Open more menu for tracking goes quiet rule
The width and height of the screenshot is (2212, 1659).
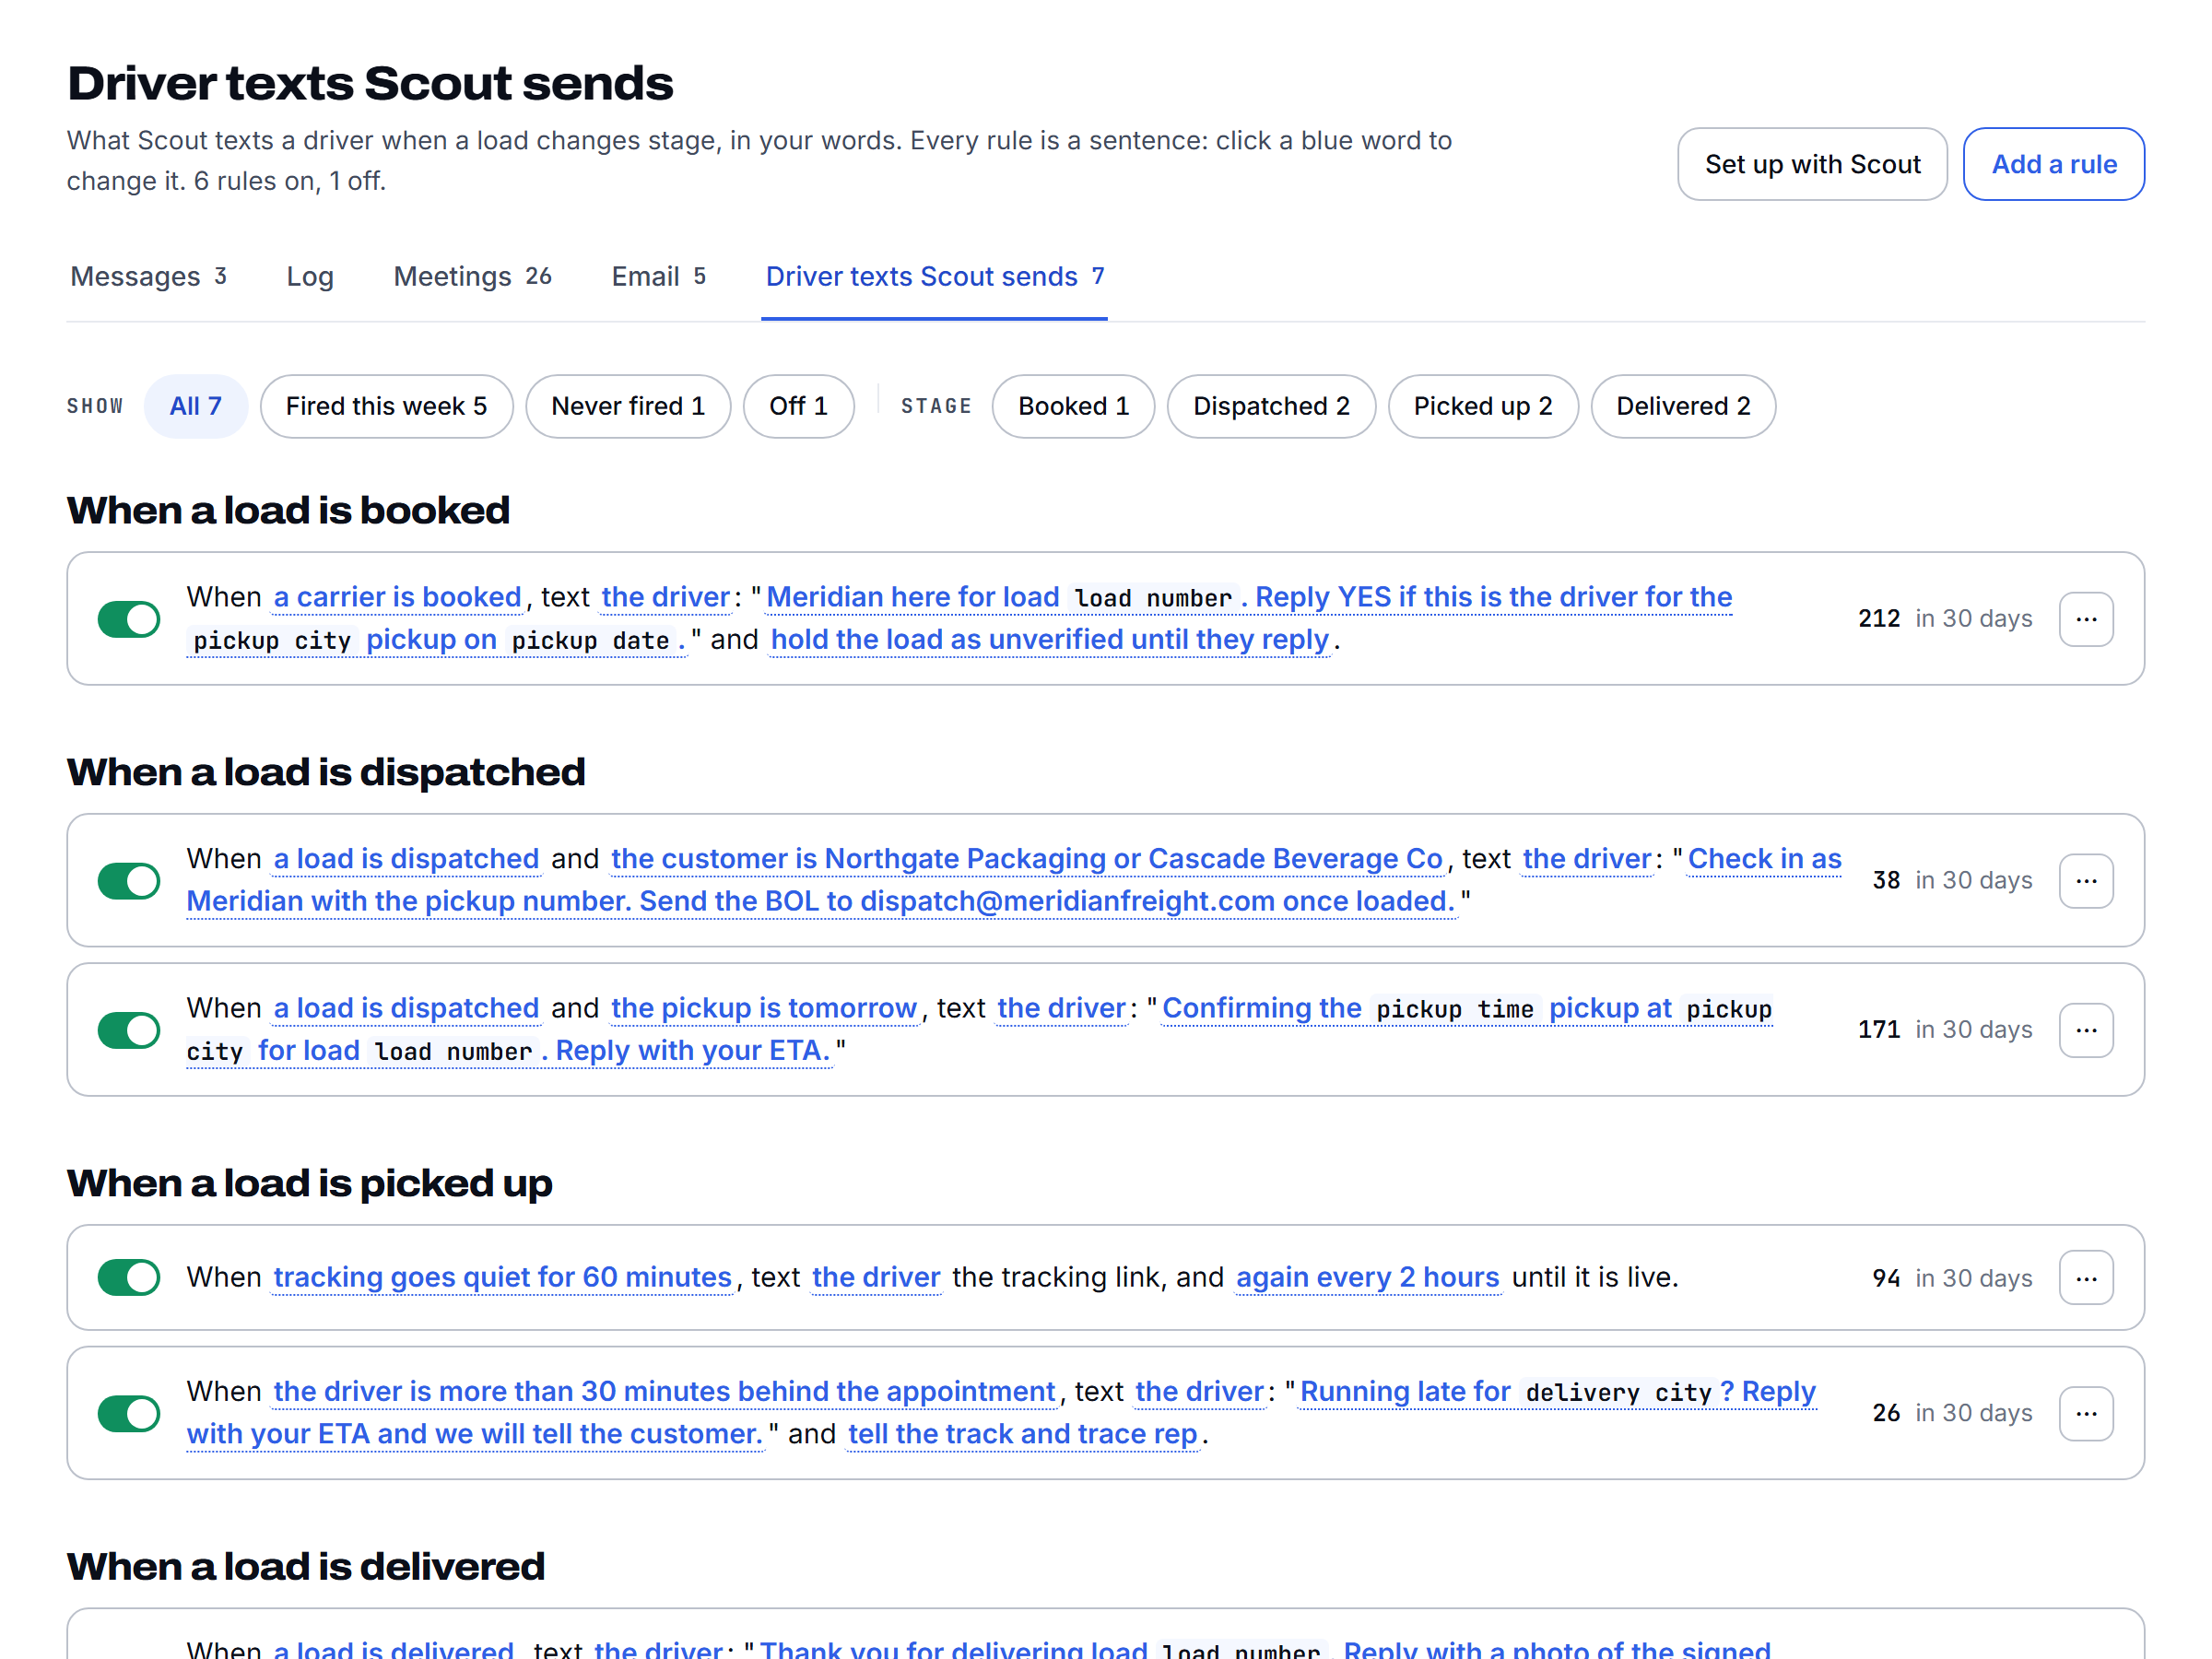click(x=2085, y=1277)
